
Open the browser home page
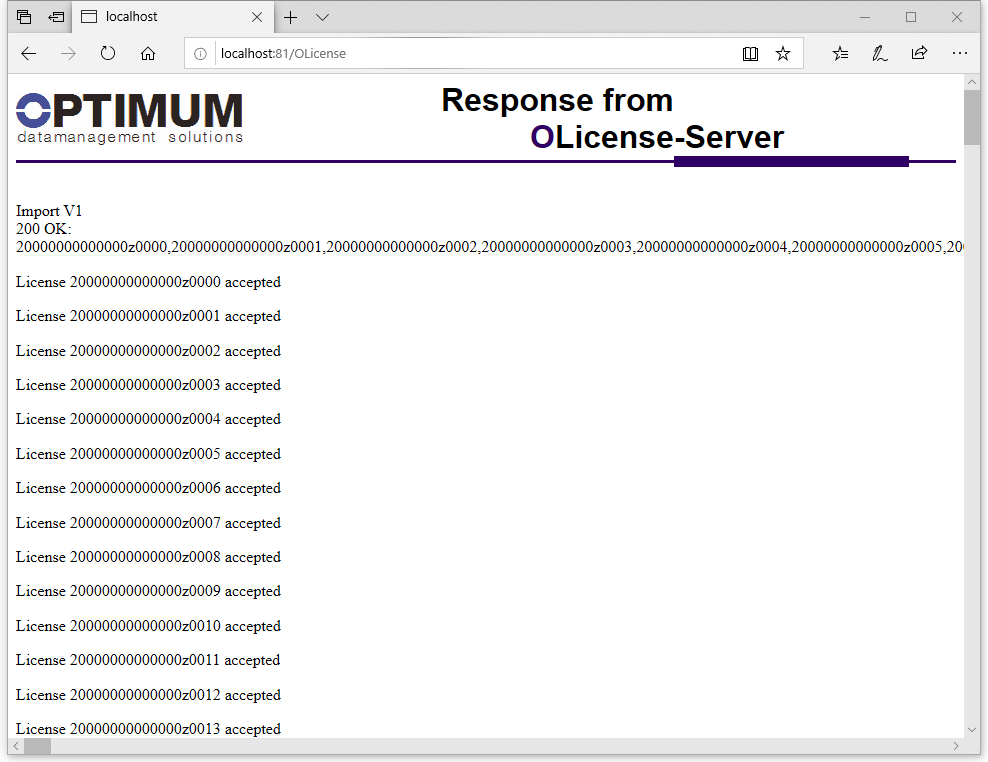(x=148, y=54)
